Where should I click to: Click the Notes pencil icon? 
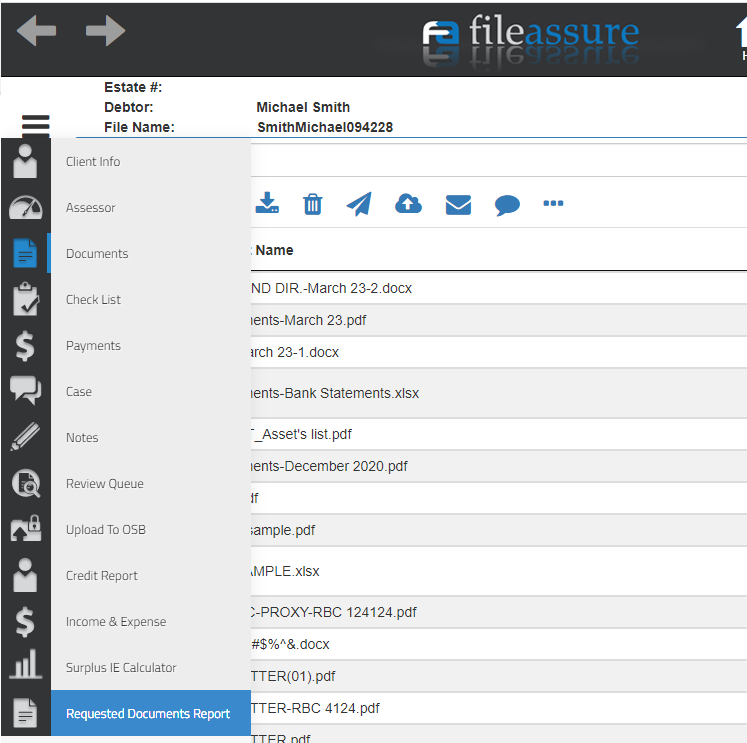coord(25,436)
